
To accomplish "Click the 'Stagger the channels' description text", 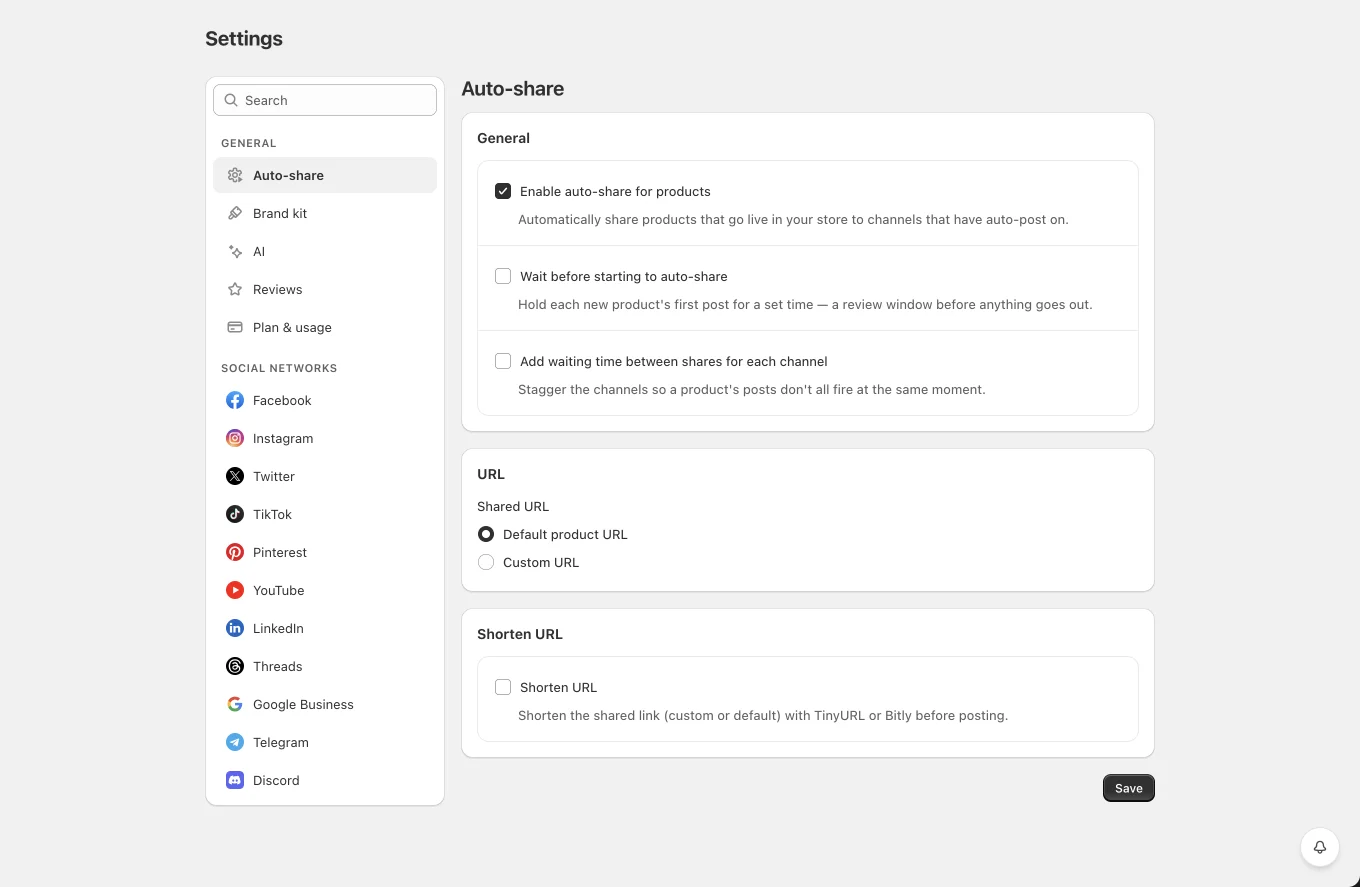I will pos(752,389).
